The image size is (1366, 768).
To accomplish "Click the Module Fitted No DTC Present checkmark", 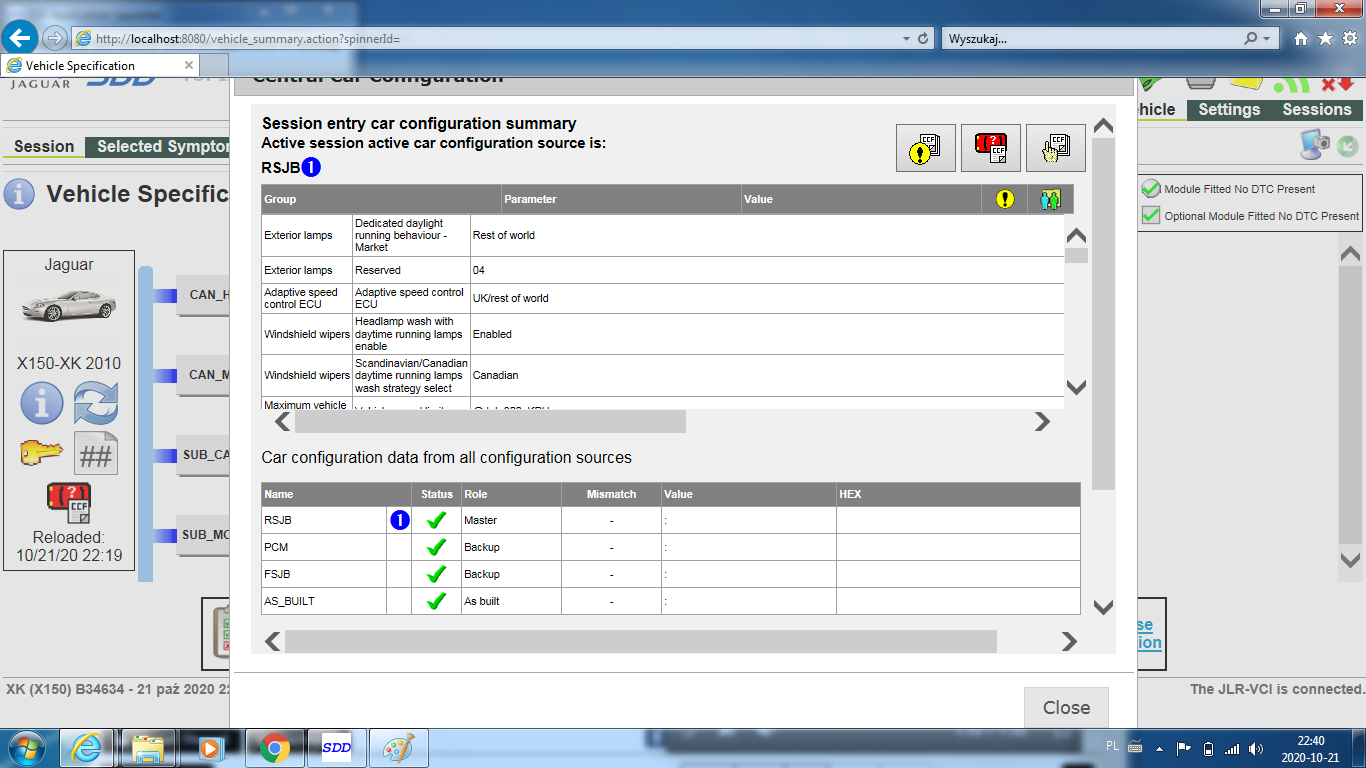I will (x=1151, y=189).
